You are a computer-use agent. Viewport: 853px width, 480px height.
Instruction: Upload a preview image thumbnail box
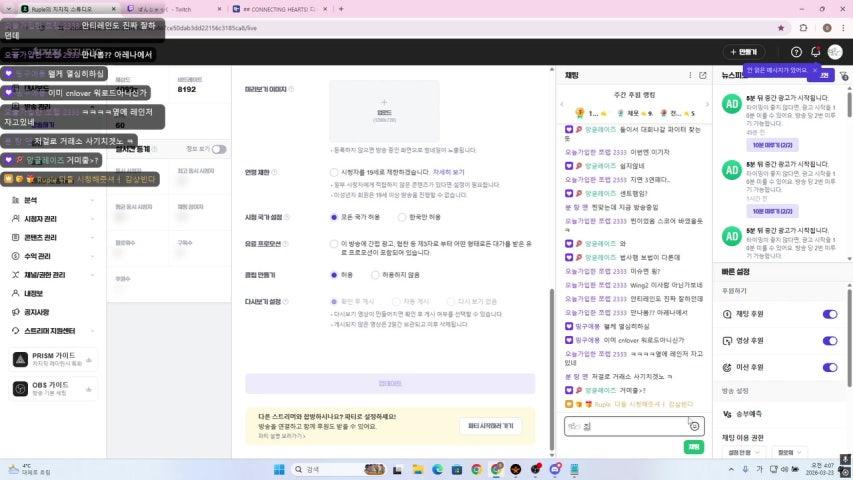point(384,111)
